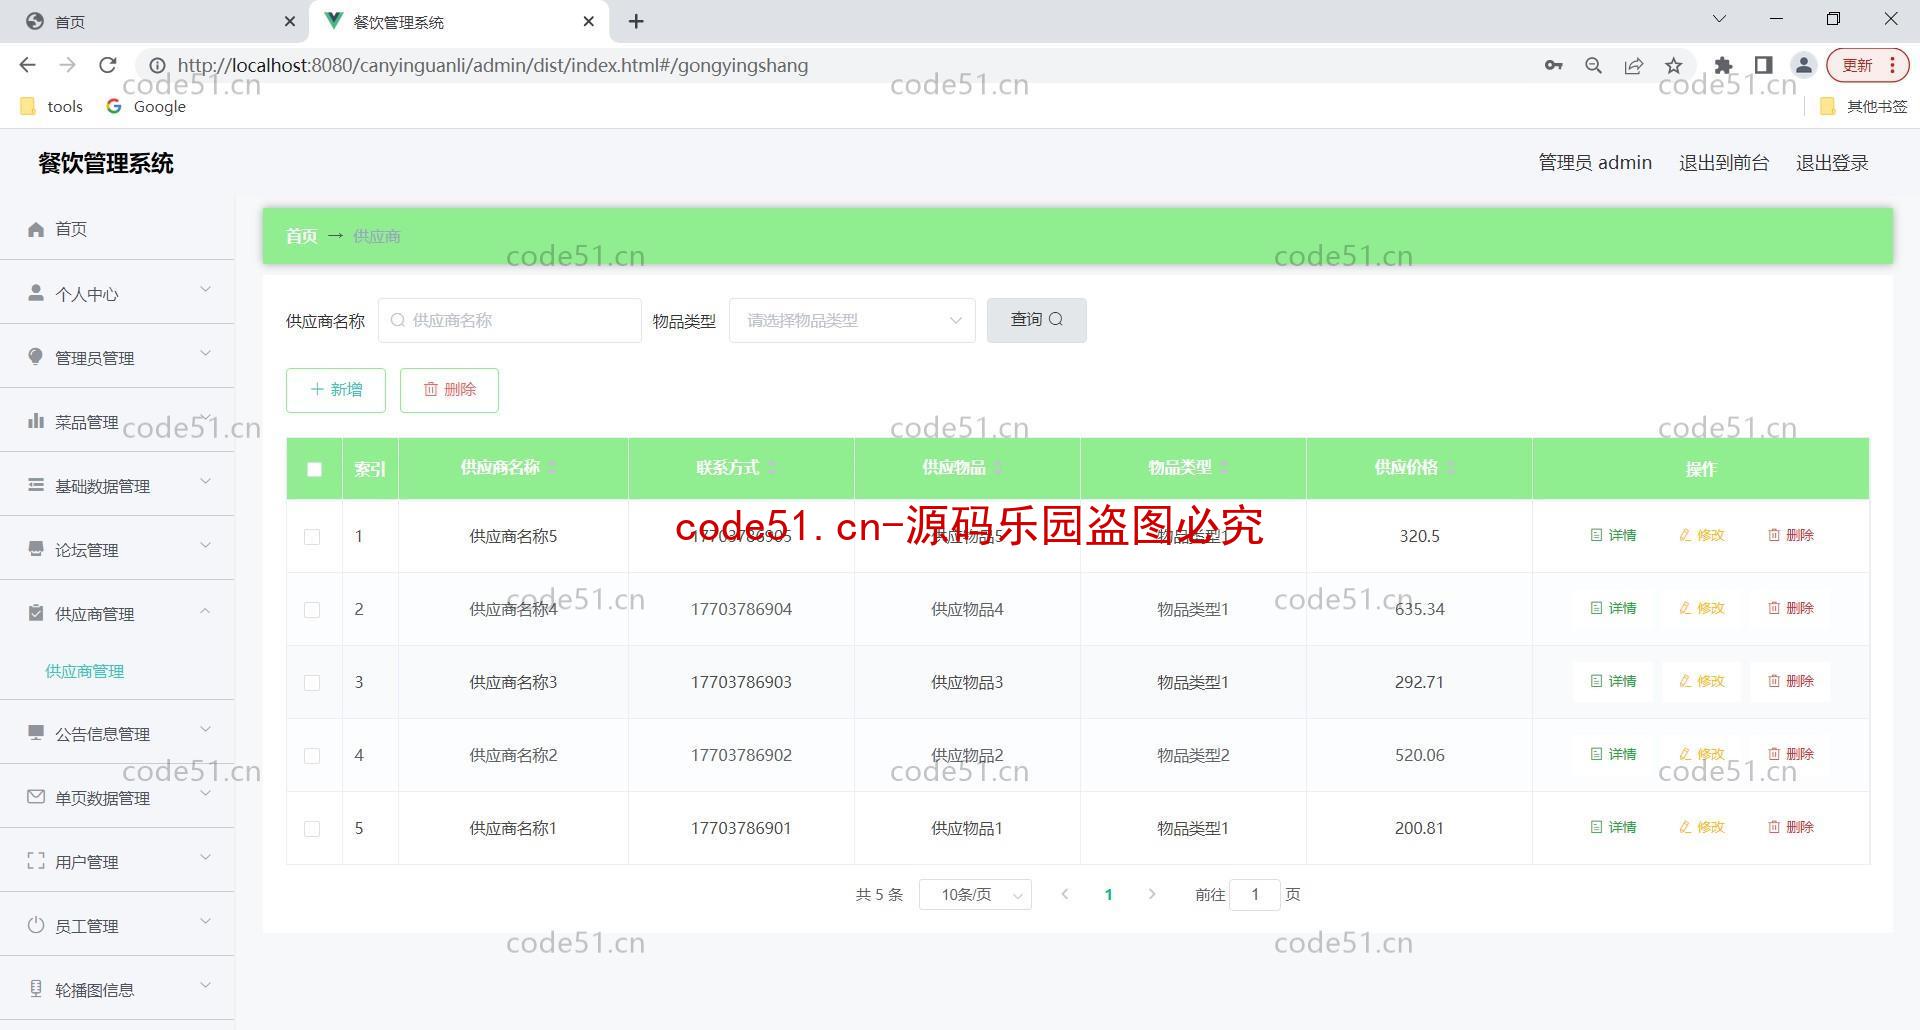Click the 新增 add button
1920x1030 pixels.
pos(336,390)
